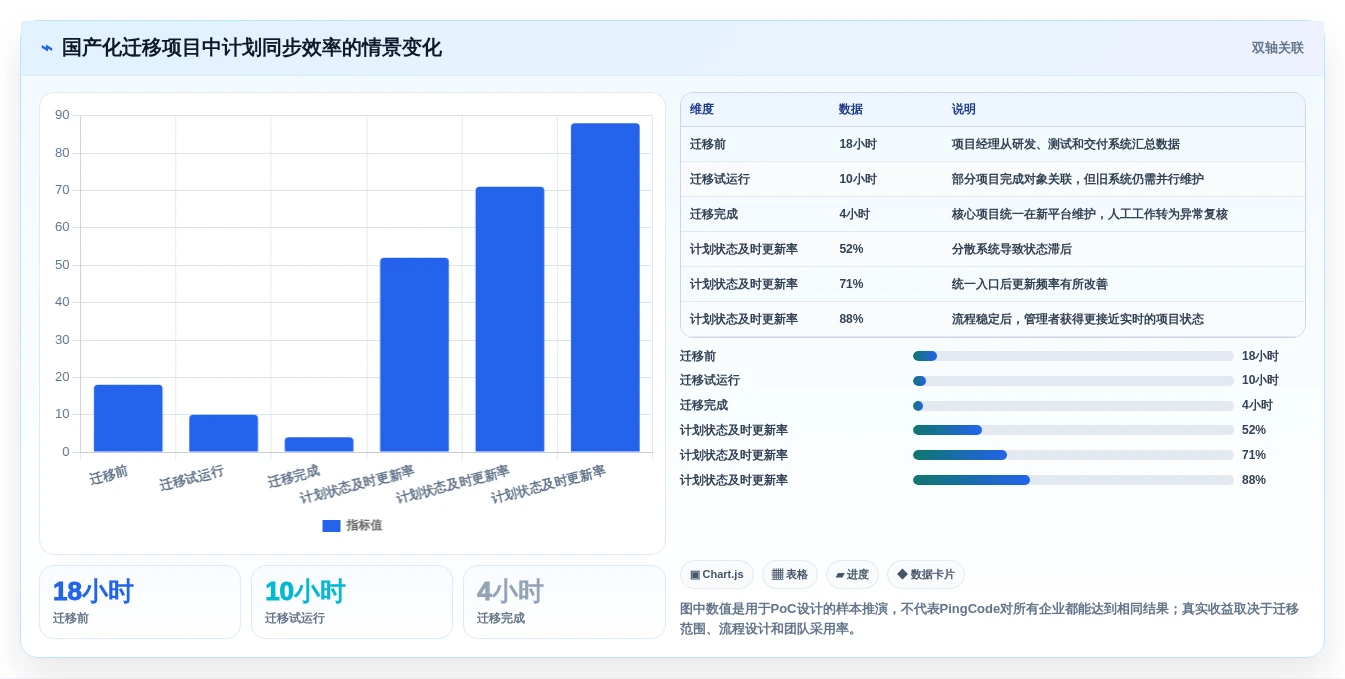Click the 18小时 table cell
The image size is (1345, 679).
(858, 144)
